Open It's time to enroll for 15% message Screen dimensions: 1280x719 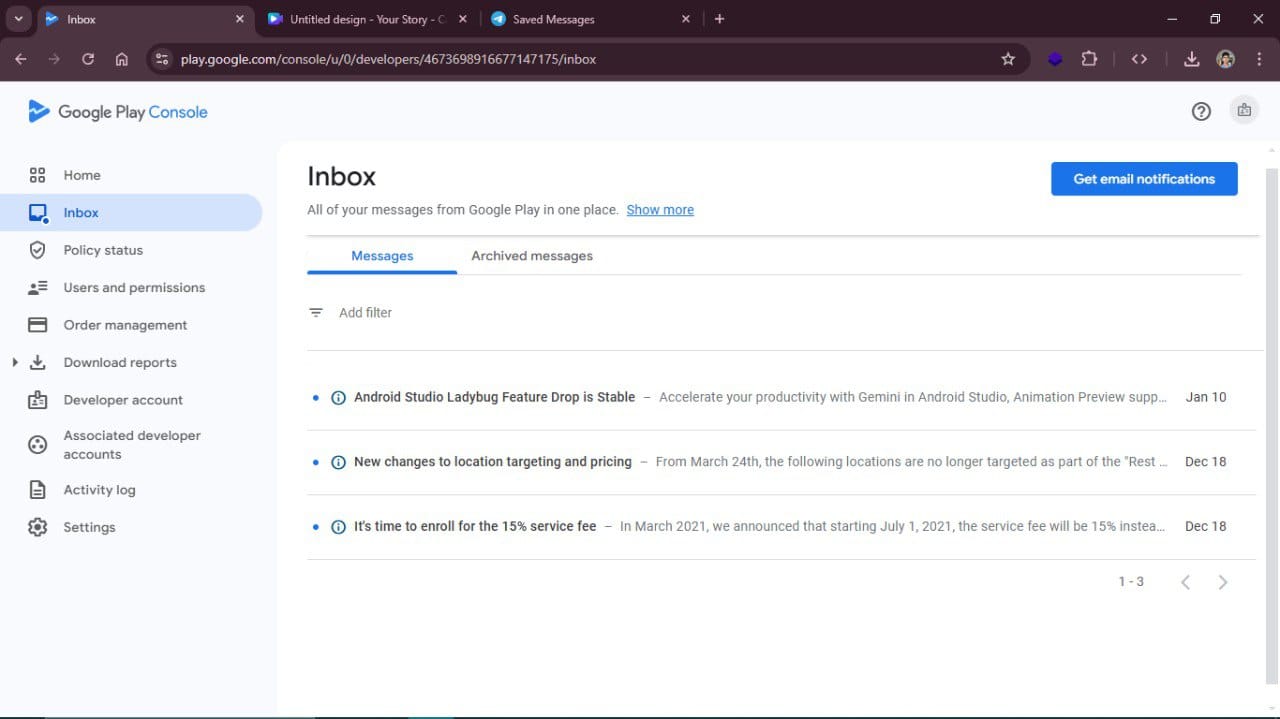pos(781,526)
